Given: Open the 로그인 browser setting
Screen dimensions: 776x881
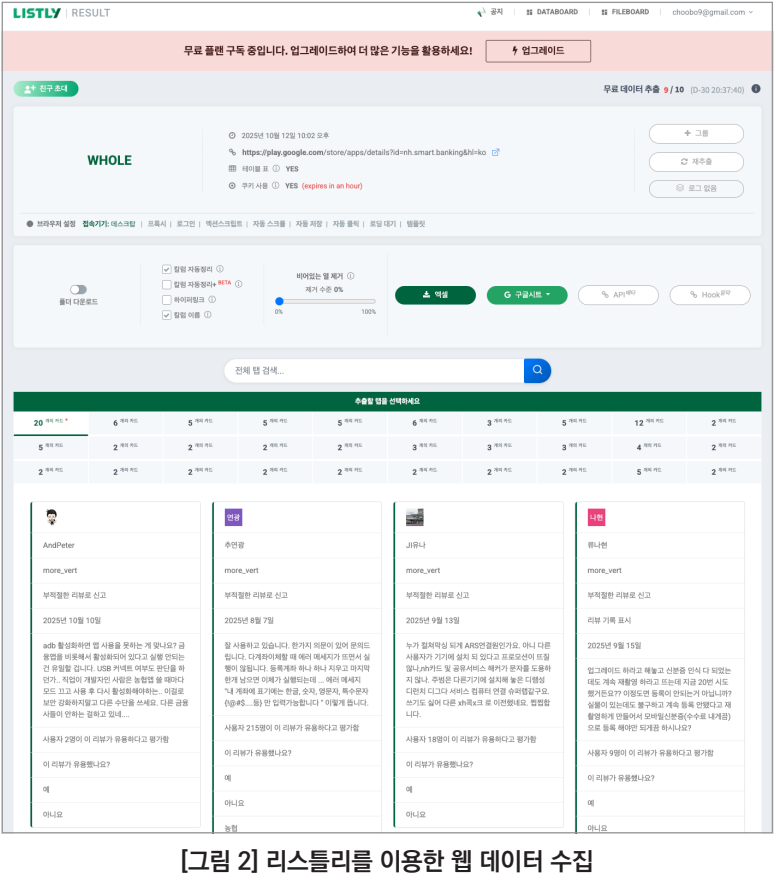Looking at the screenshot, I should tap(185, 224).
